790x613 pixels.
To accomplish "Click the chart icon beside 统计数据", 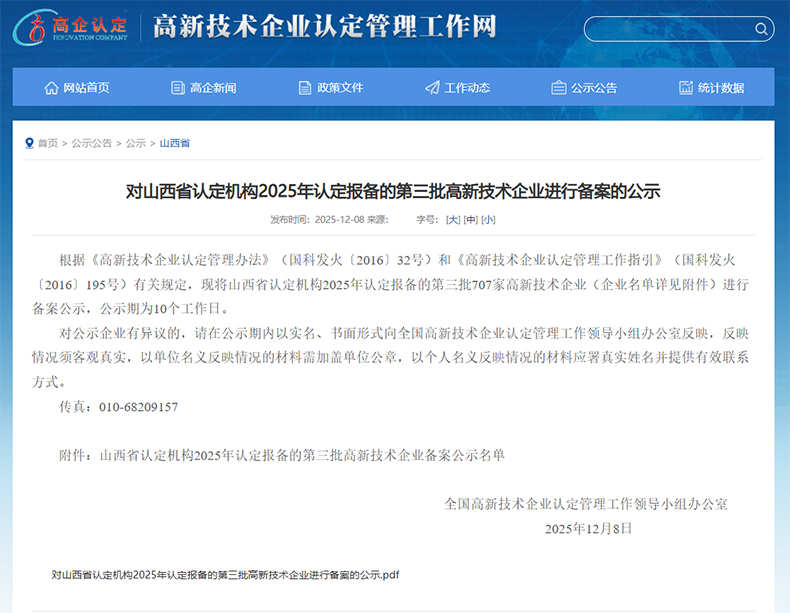I will coord(686,88).
